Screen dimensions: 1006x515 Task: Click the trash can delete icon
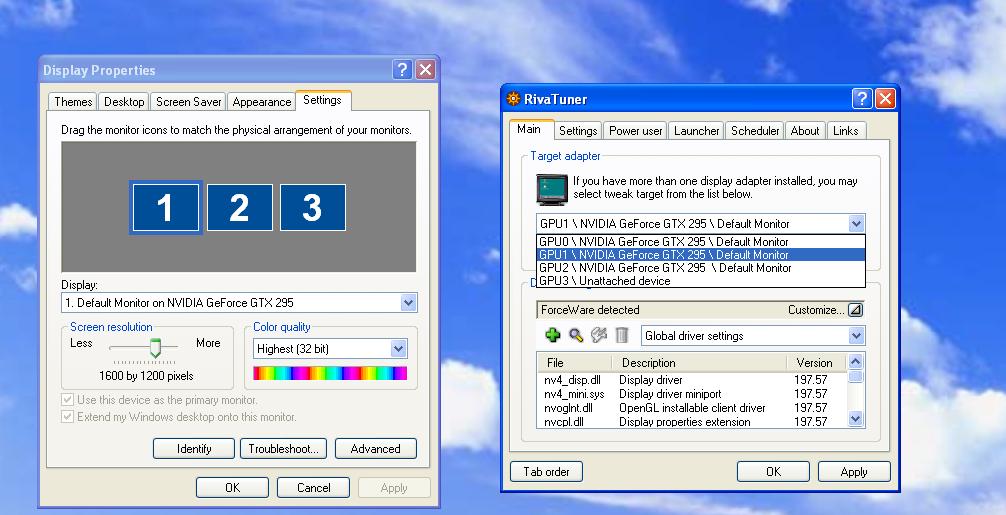pos(622,335)
